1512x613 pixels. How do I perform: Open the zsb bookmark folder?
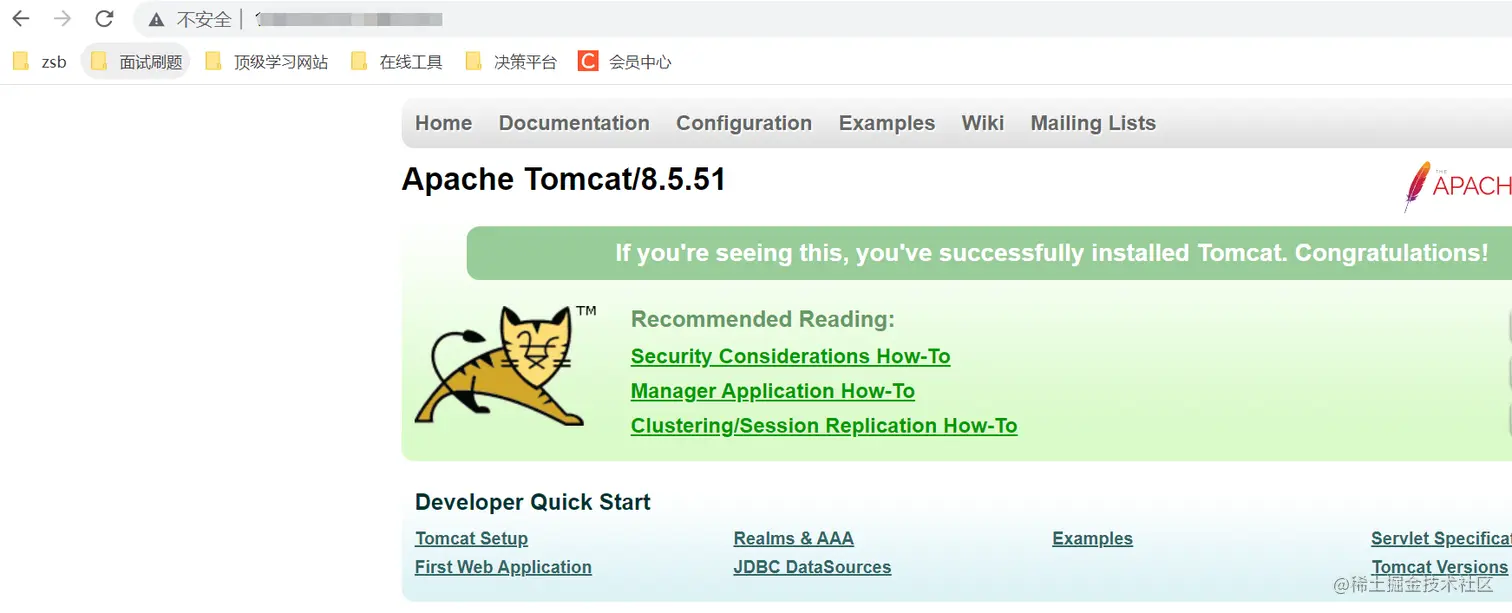pos(40,62)
